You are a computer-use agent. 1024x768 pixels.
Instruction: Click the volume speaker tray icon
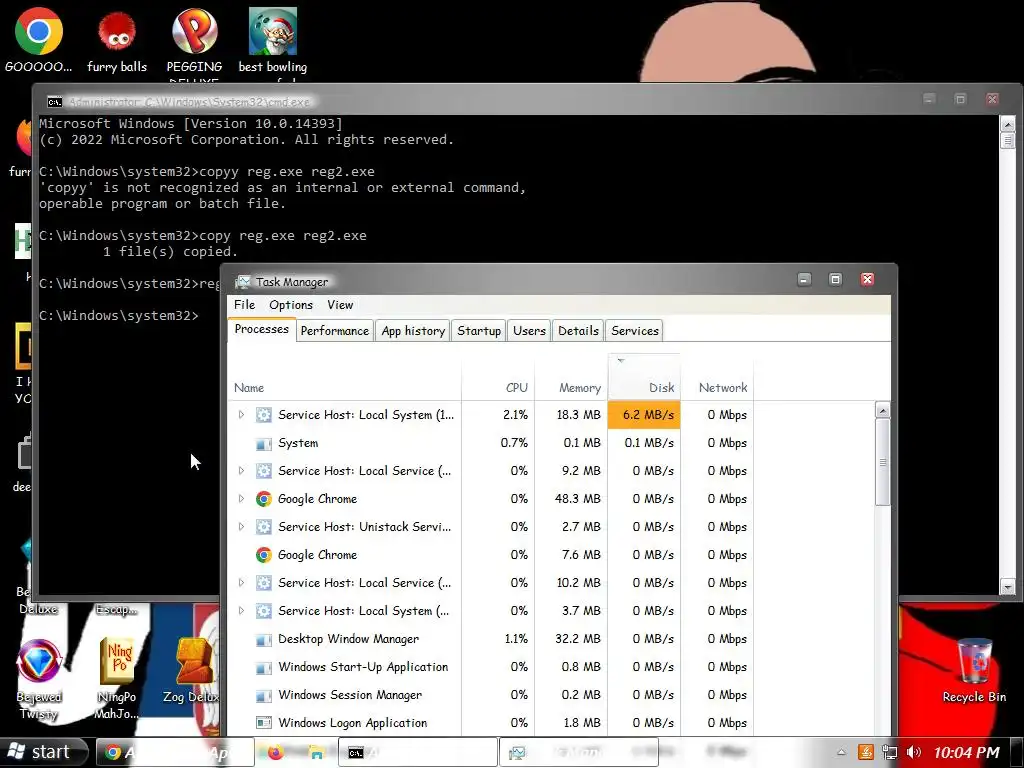(914, 752)
